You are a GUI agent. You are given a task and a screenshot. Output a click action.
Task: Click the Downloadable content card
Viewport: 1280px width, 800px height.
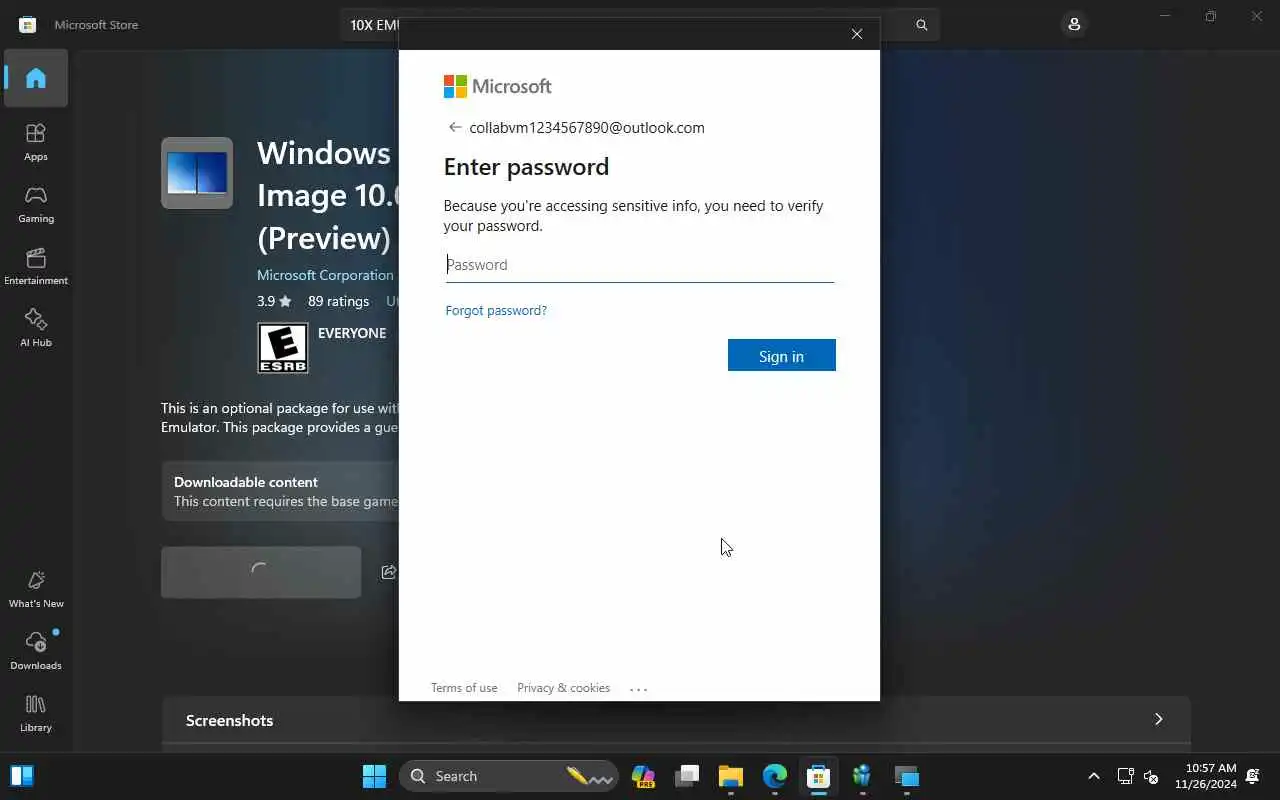(281, 491)
